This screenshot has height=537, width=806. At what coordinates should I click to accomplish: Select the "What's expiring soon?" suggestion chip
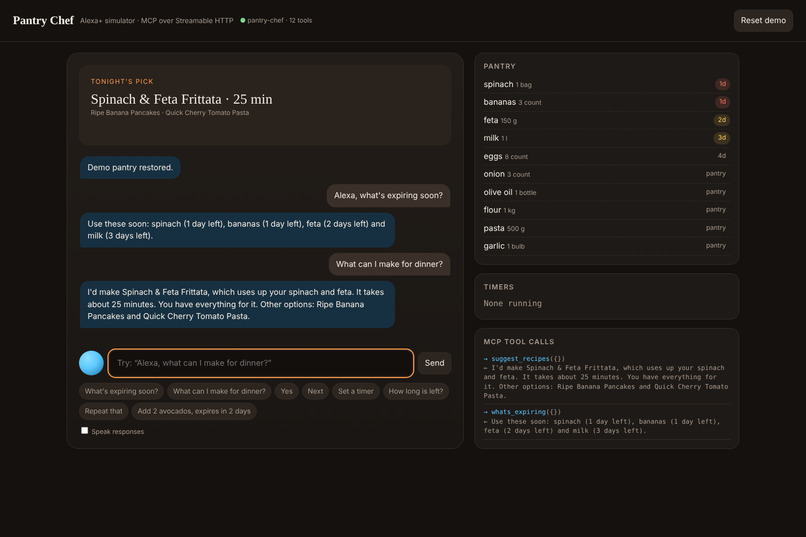(121, 391)
